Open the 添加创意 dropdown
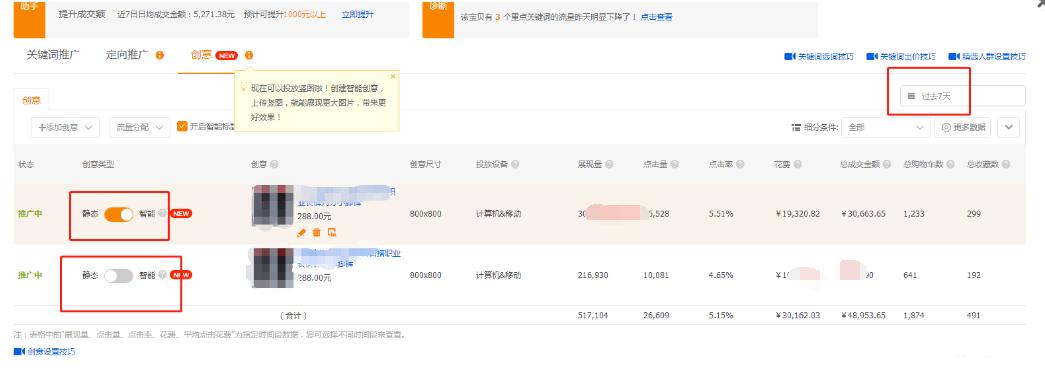This screenshot has width=1045, height=381. pos(65,127)
